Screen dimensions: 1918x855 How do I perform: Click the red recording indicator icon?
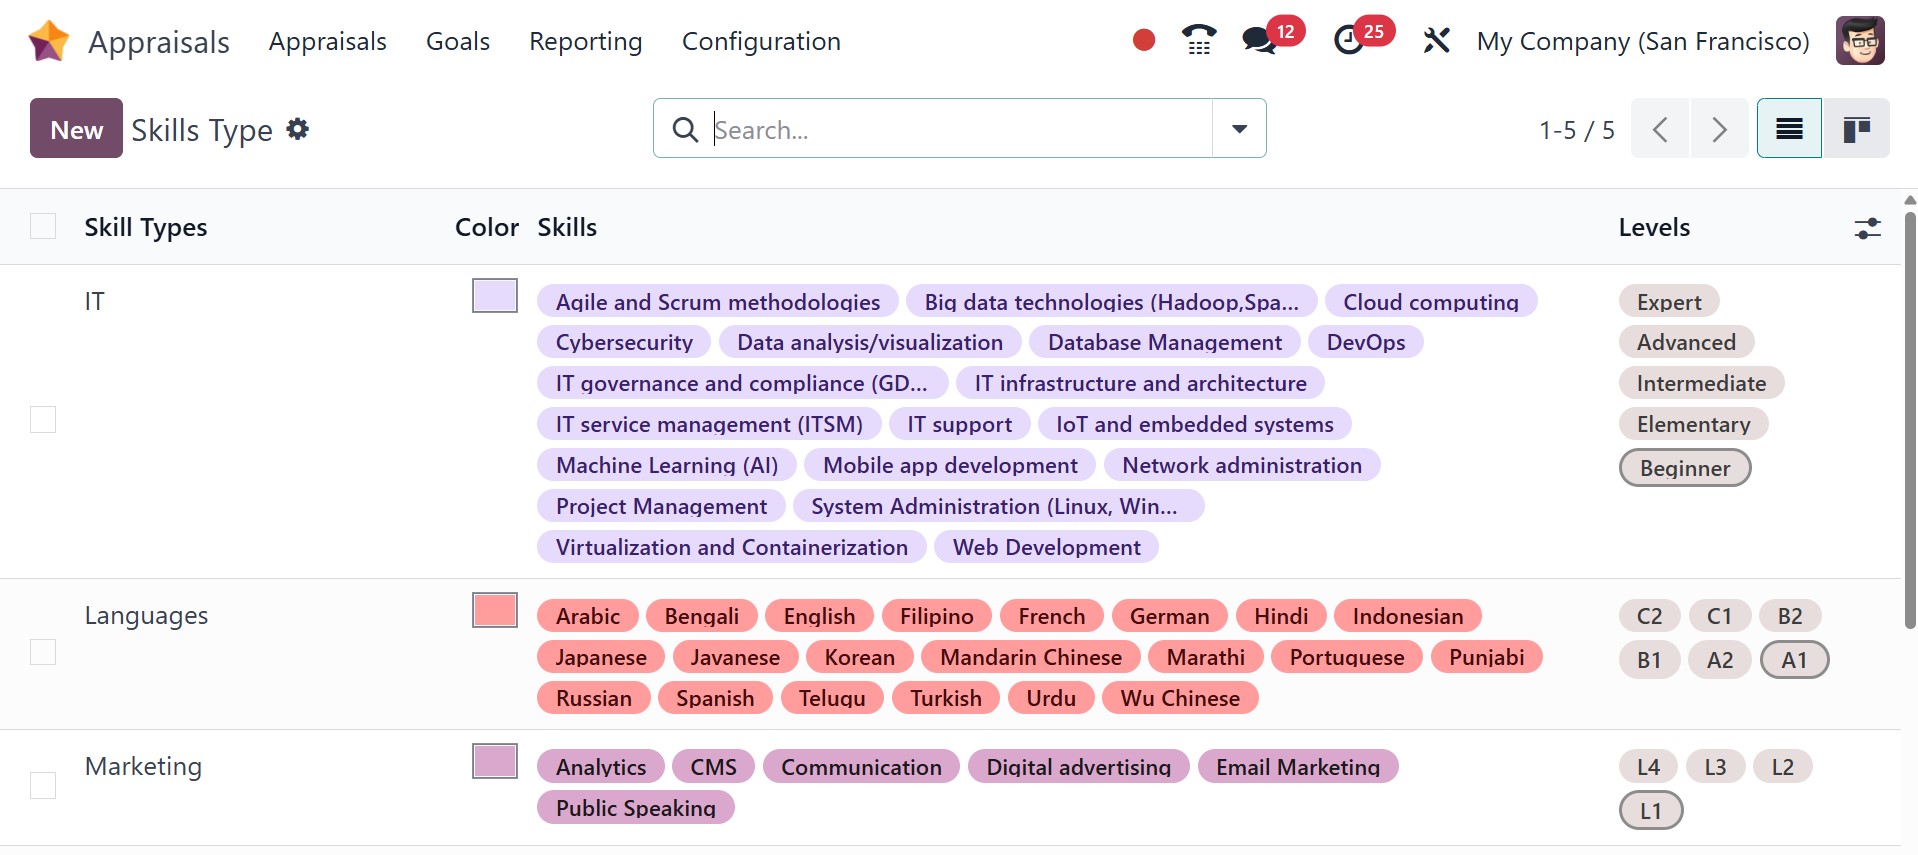point(1144,40)
